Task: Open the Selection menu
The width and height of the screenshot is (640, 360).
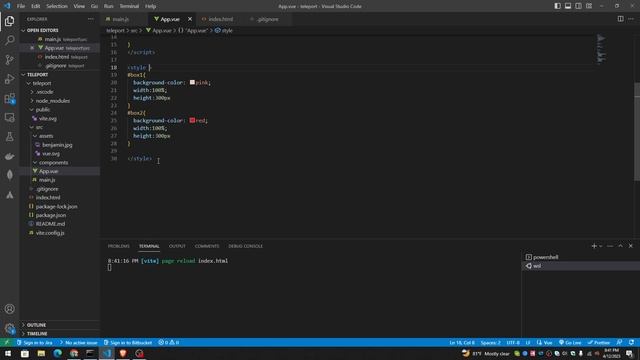Action: 57,6
